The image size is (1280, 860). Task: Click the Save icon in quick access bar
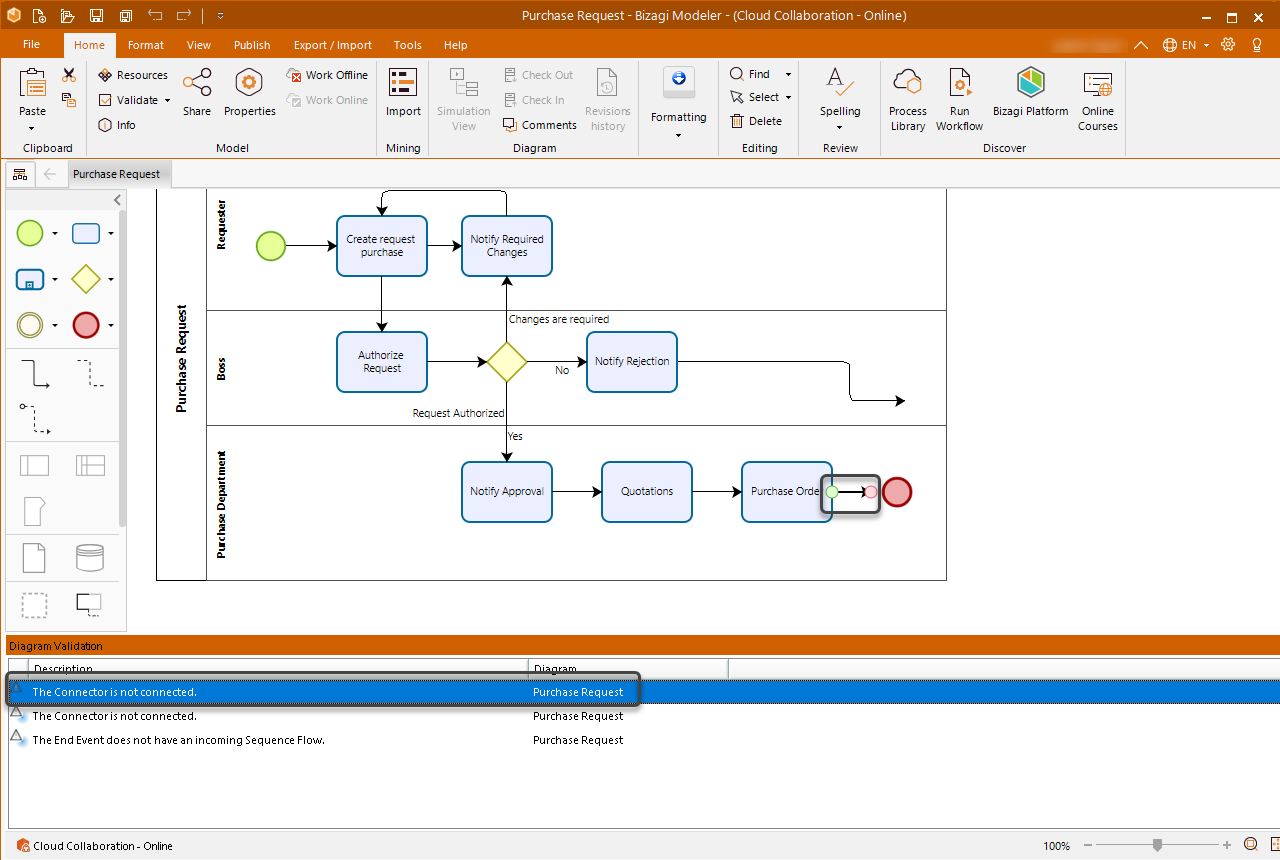(x=96, y=16)
